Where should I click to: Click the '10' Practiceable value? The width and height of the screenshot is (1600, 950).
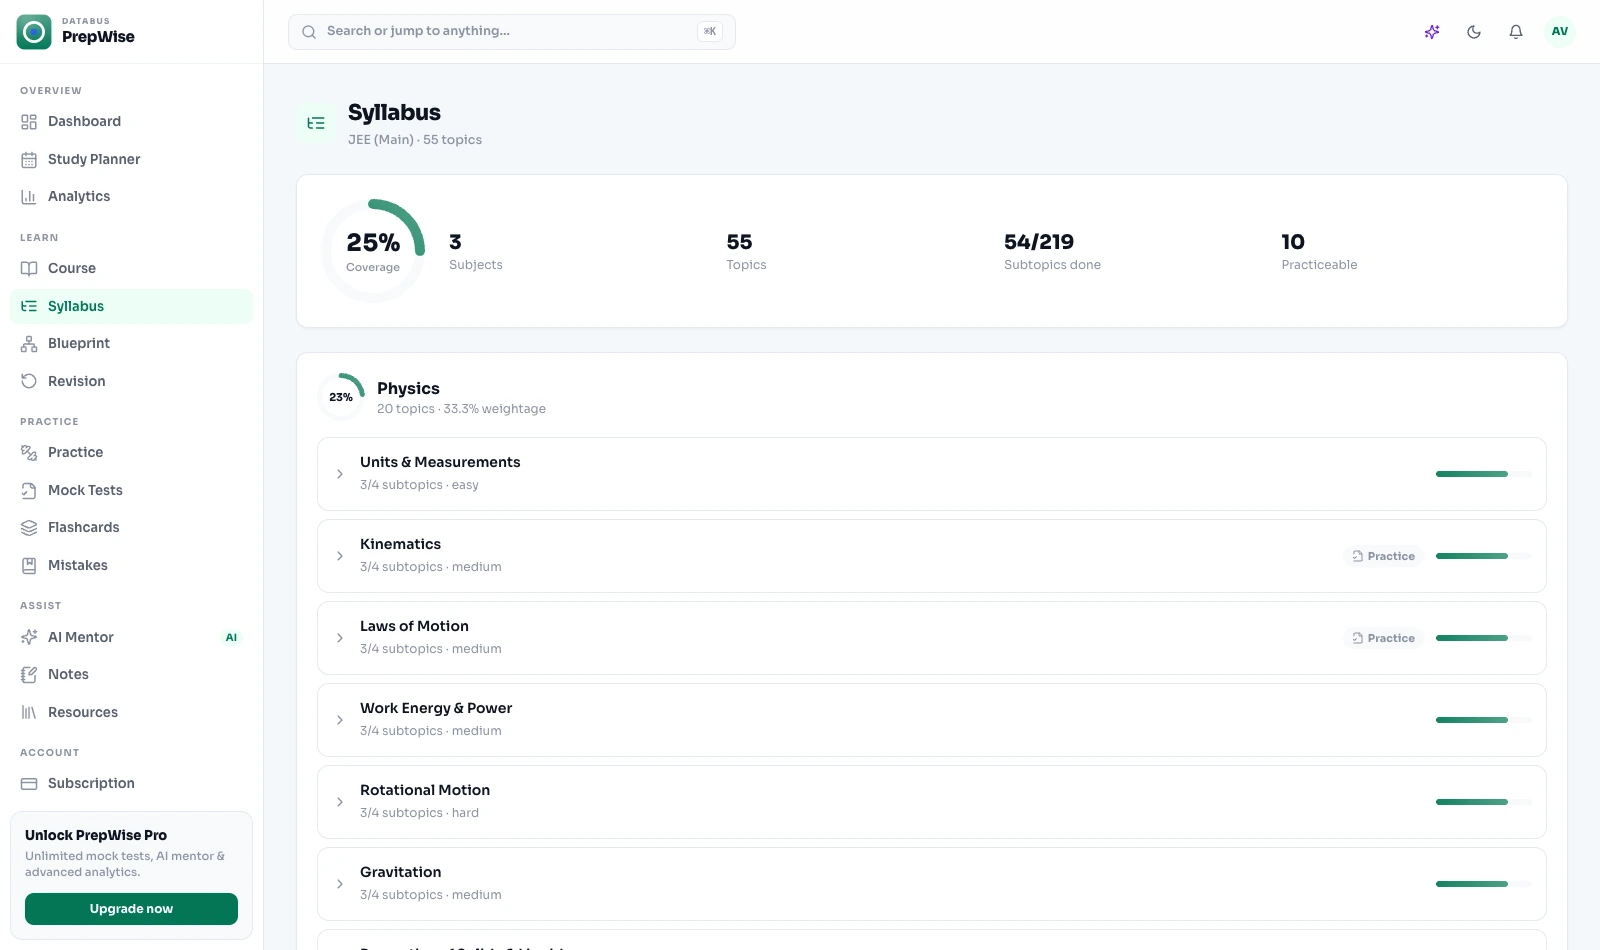(x=1293, y=242)
